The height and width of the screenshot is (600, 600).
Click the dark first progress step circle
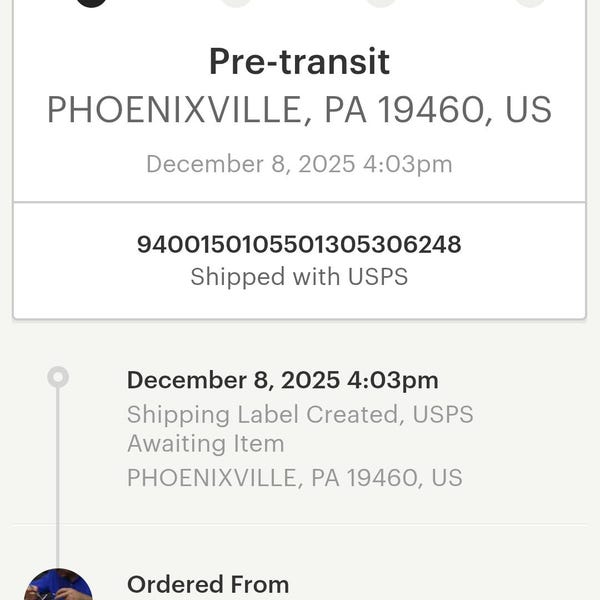point(91,2)
